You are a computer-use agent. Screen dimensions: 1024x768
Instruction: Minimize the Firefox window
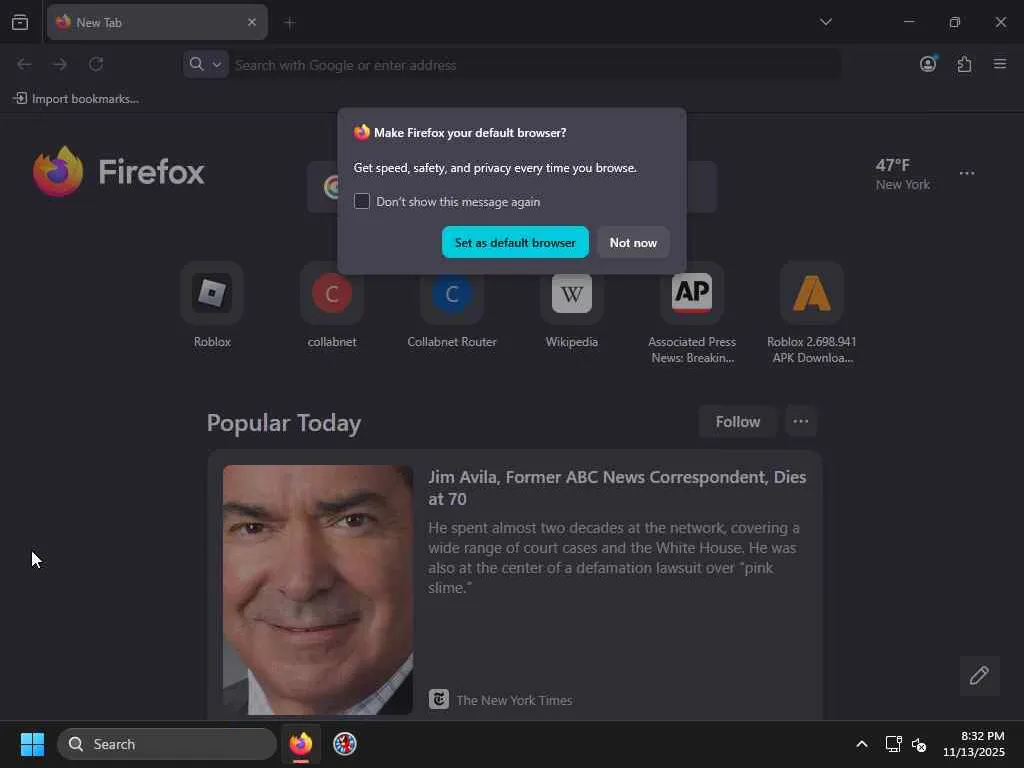click(909, 22)
